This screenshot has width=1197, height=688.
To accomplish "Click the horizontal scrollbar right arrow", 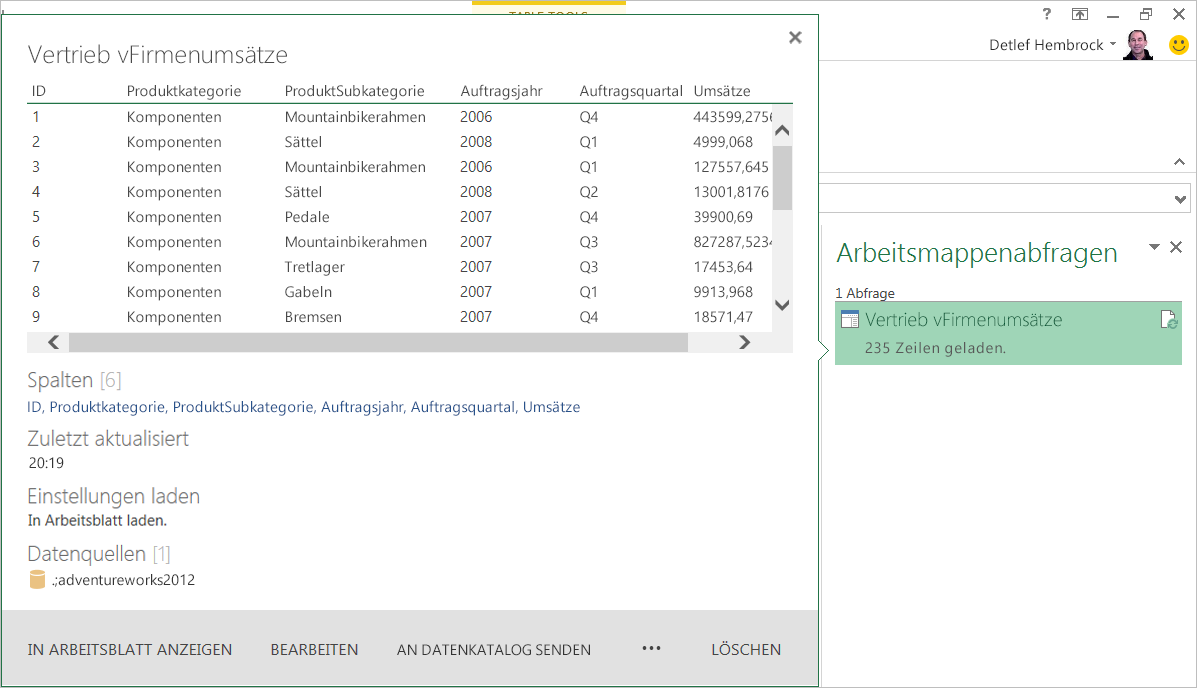I will coord(744,342).
